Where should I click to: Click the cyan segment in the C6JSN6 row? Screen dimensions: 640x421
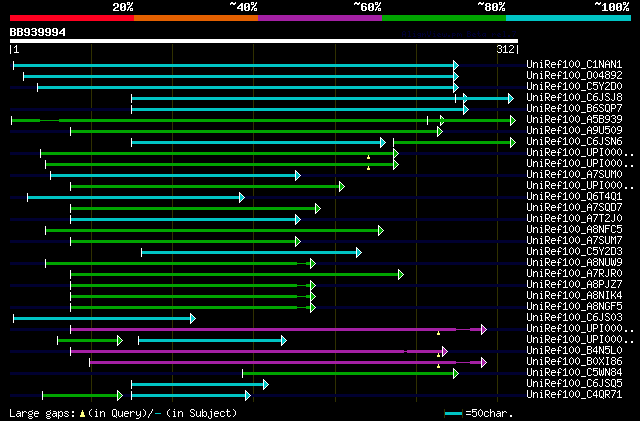pos(258,143)
